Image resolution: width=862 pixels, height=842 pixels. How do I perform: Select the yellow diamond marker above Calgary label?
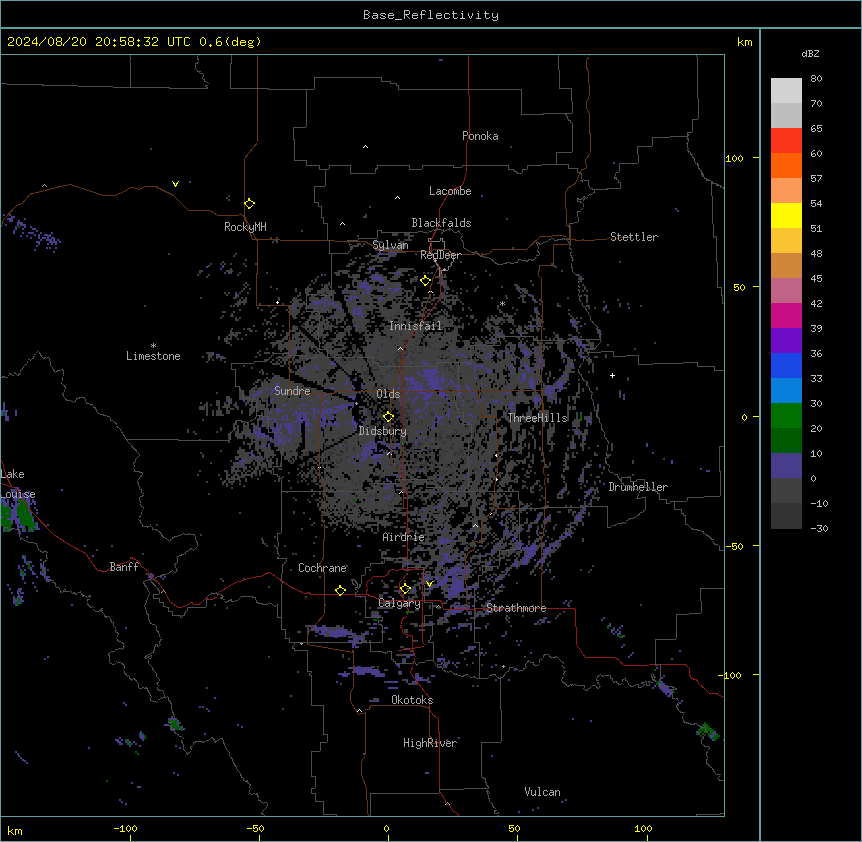pos(405,589)
